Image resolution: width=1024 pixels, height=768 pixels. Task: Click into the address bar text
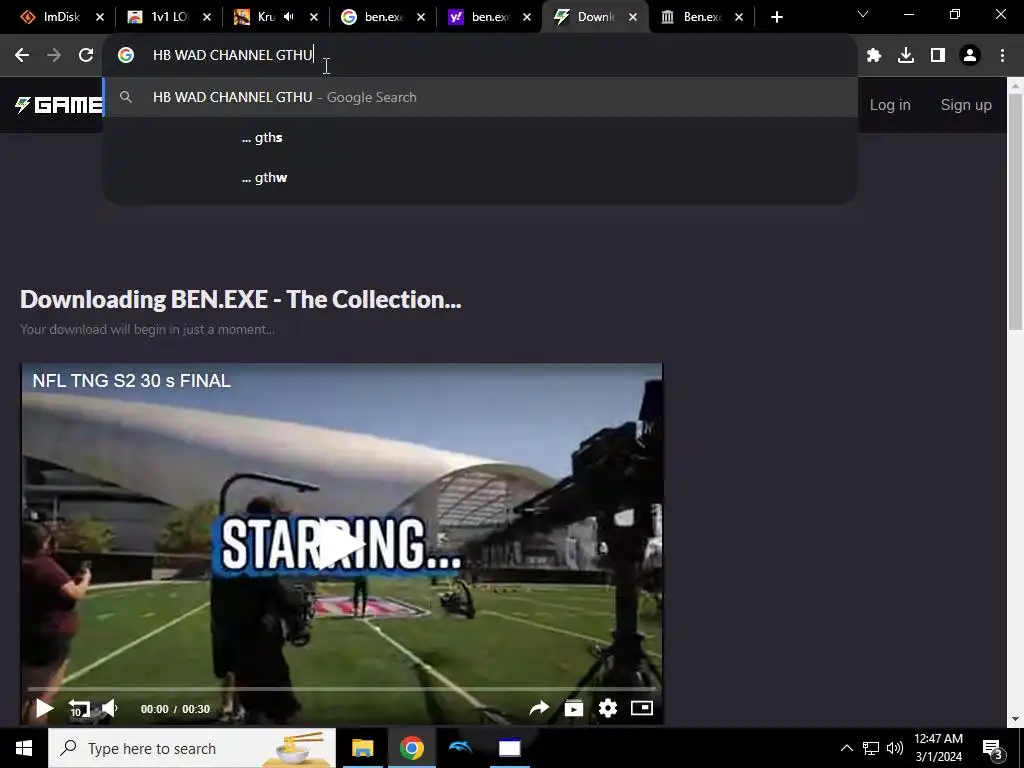coord(232,55)
